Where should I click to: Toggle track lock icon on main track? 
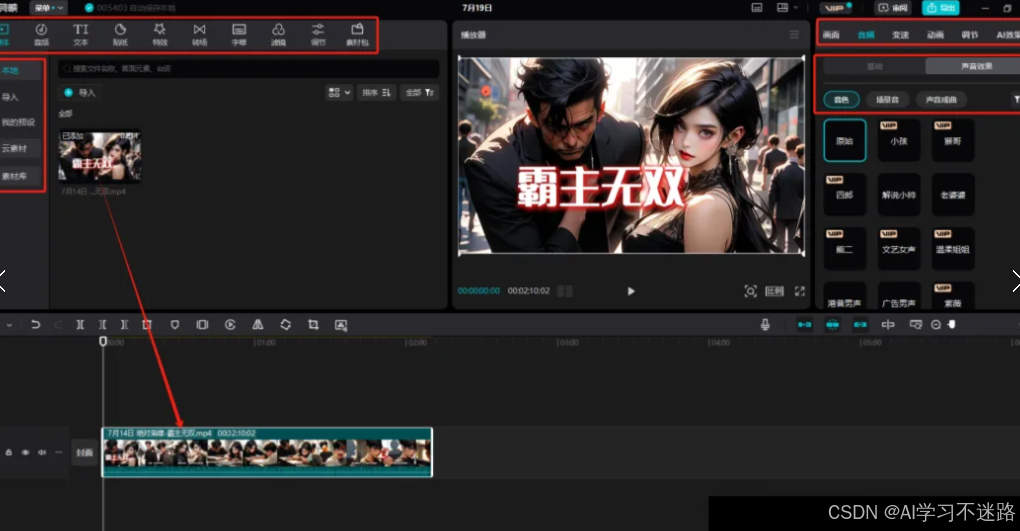8,452
